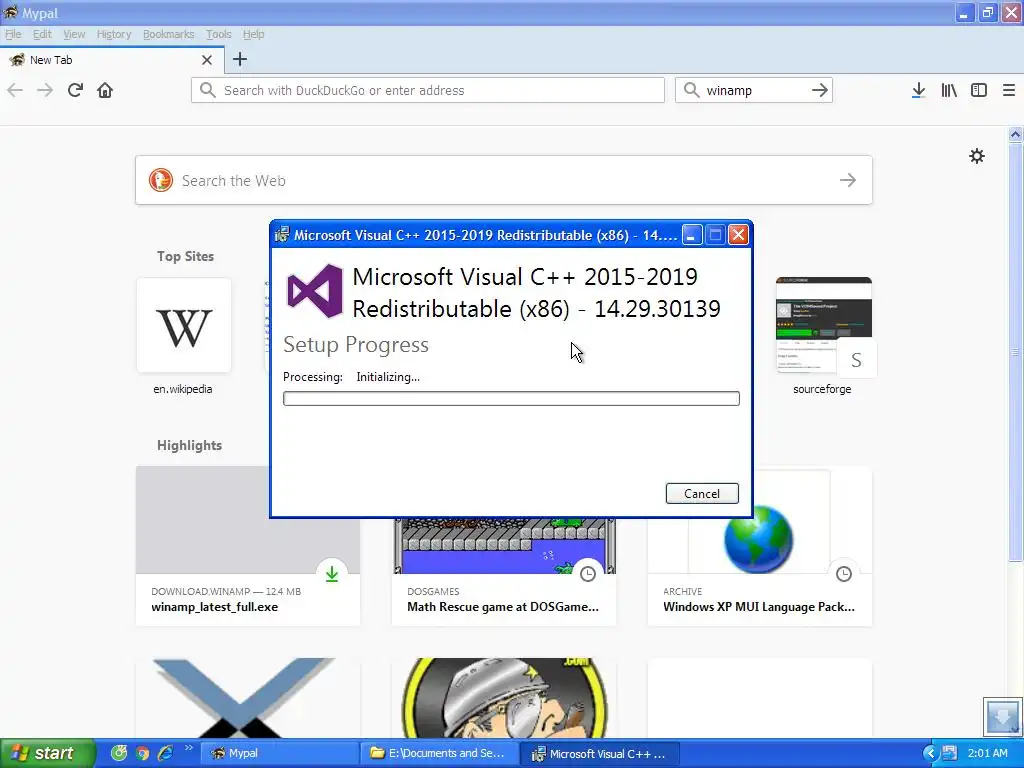Open the Windows start menu
The image size is (1024, 768).
46,753
